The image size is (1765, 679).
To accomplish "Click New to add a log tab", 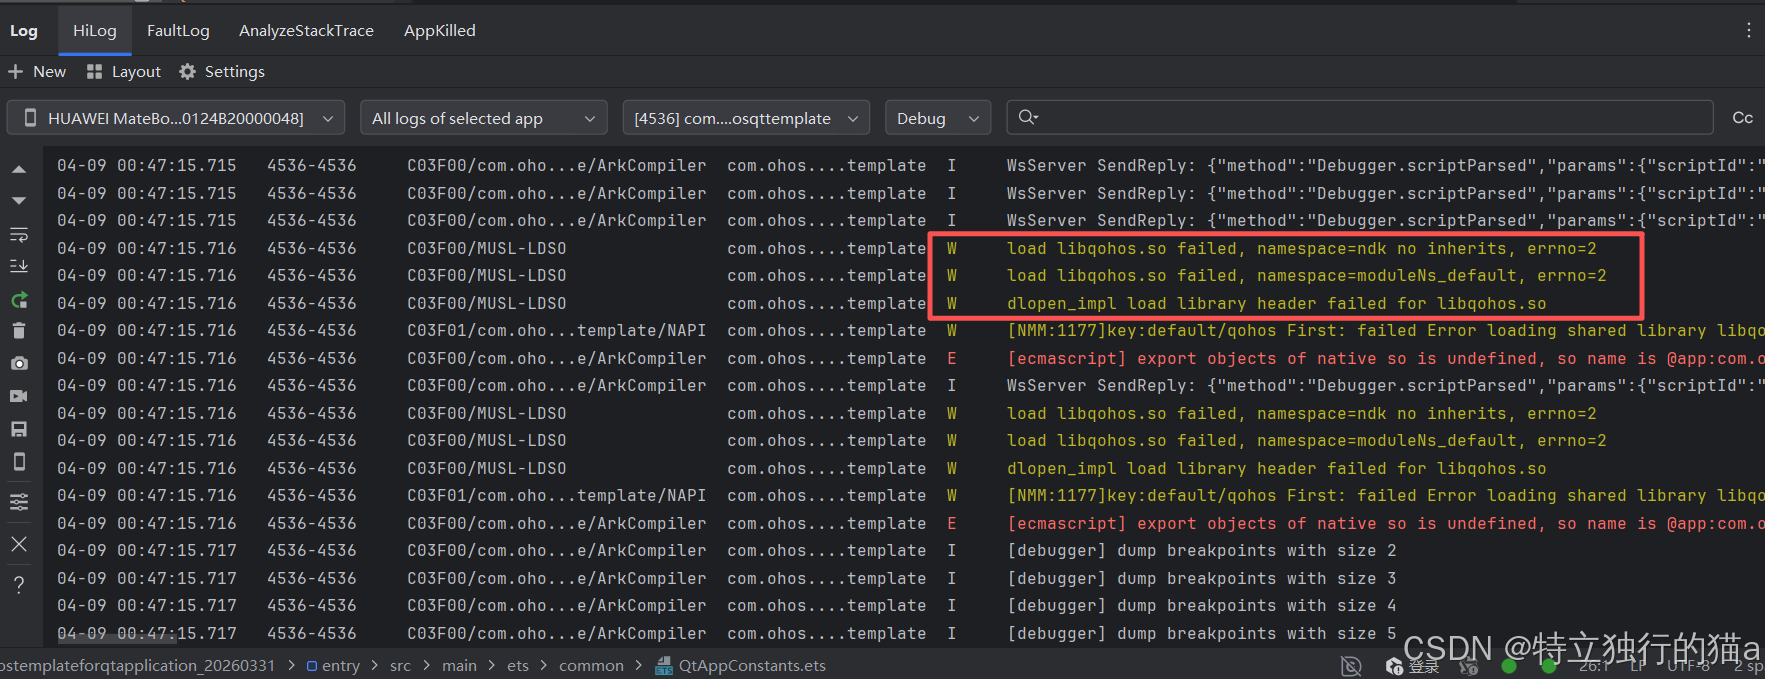I will (x=37, y=72).
